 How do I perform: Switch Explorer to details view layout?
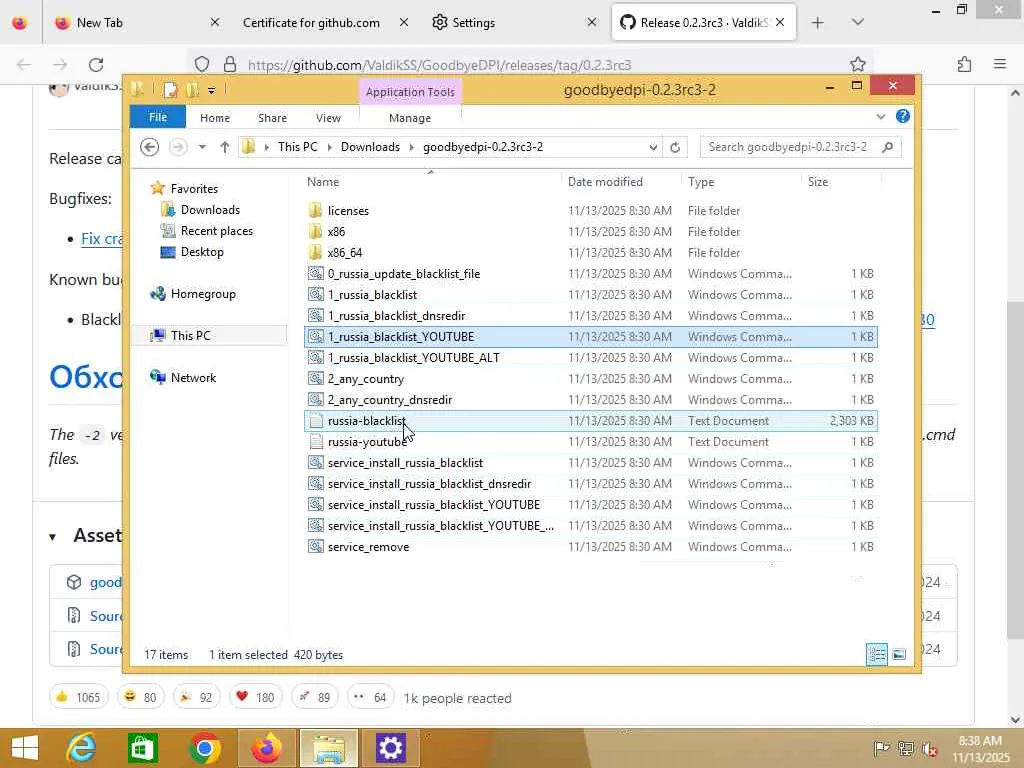(x=876, y=654)
